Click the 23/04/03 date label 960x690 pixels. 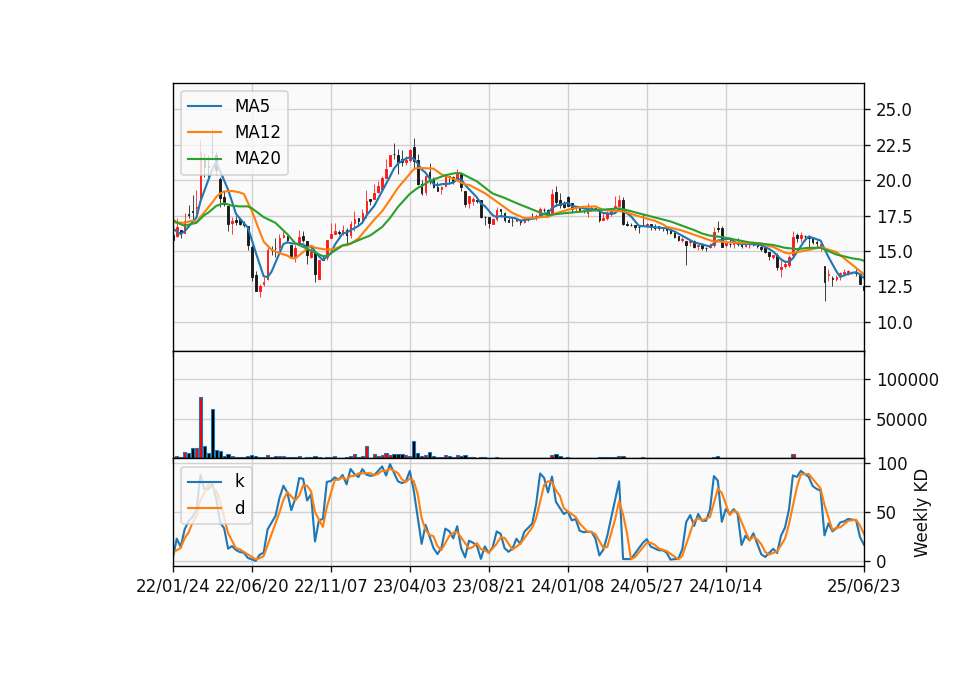410,586
